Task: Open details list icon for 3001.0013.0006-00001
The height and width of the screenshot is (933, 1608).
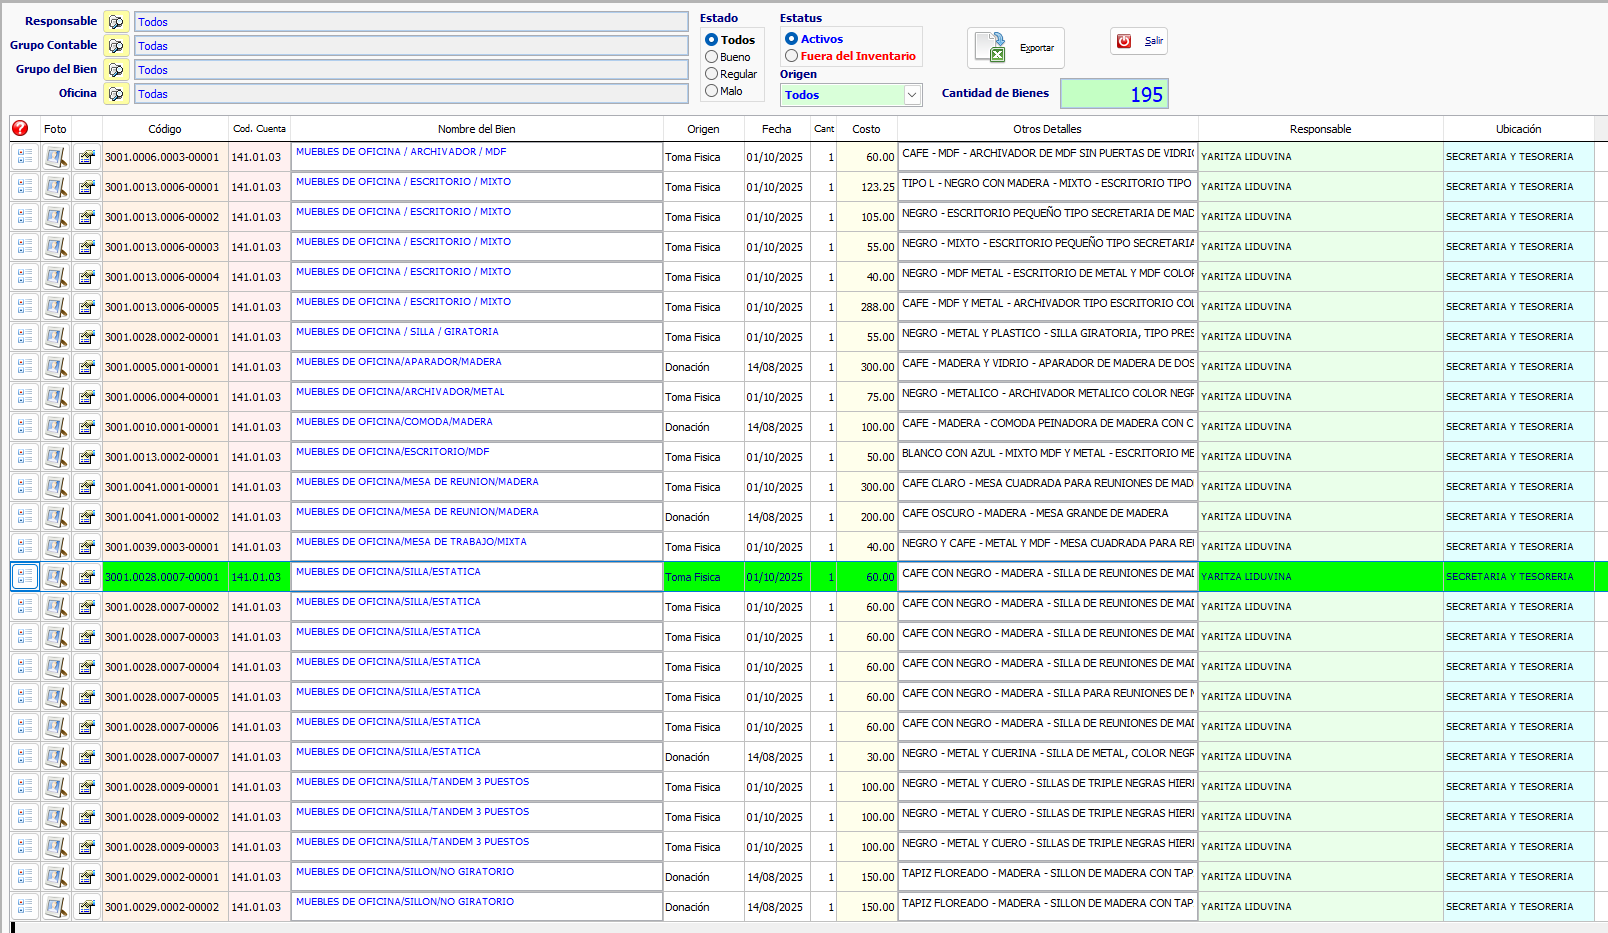Action: [25, 187]
